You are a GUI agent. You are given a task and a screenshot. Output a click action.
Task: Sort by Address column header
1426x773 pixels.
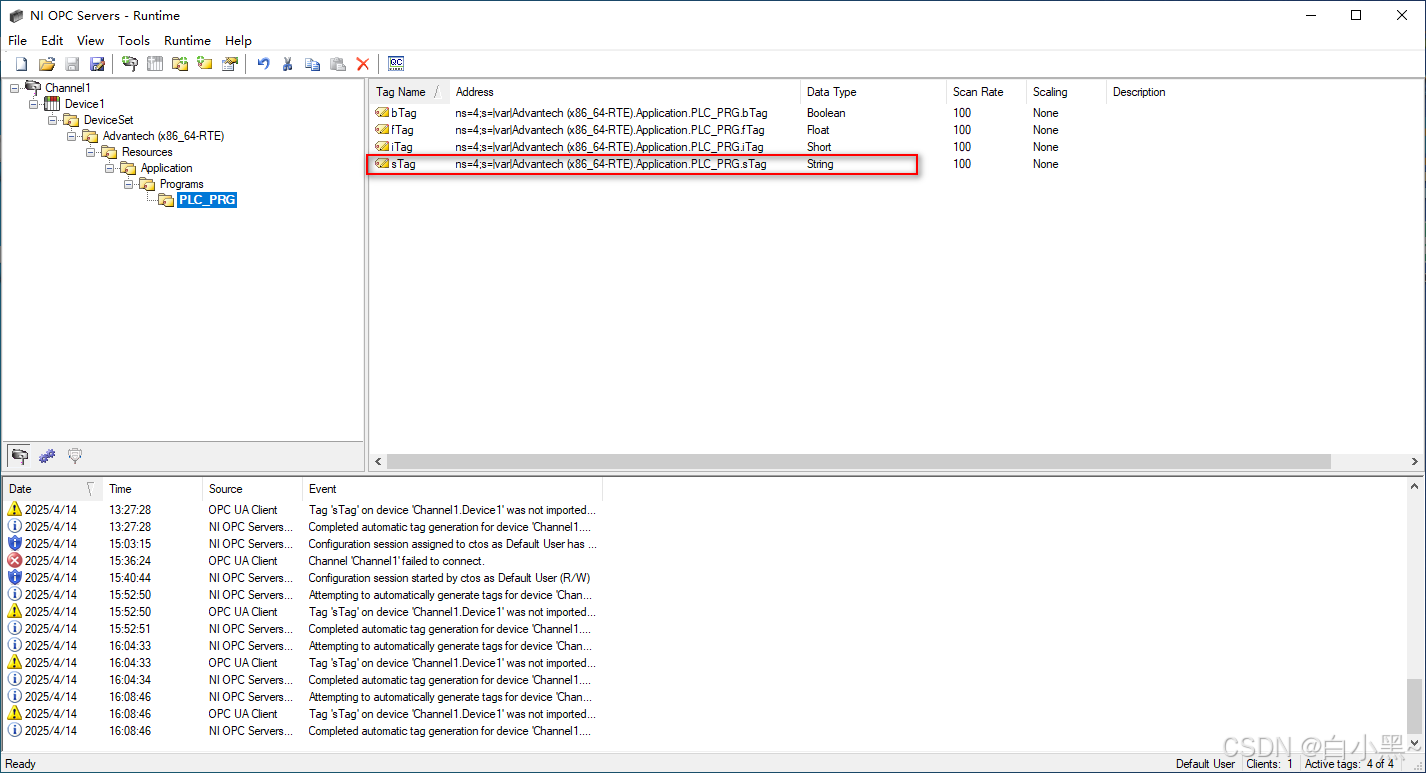625,92
